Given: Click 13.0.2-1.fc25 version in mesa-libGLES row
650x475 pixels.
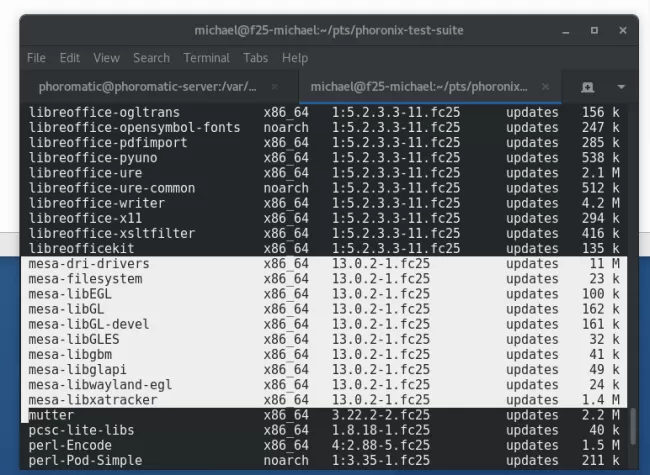Looking at the screenshot, I should [x=381, y=339].
